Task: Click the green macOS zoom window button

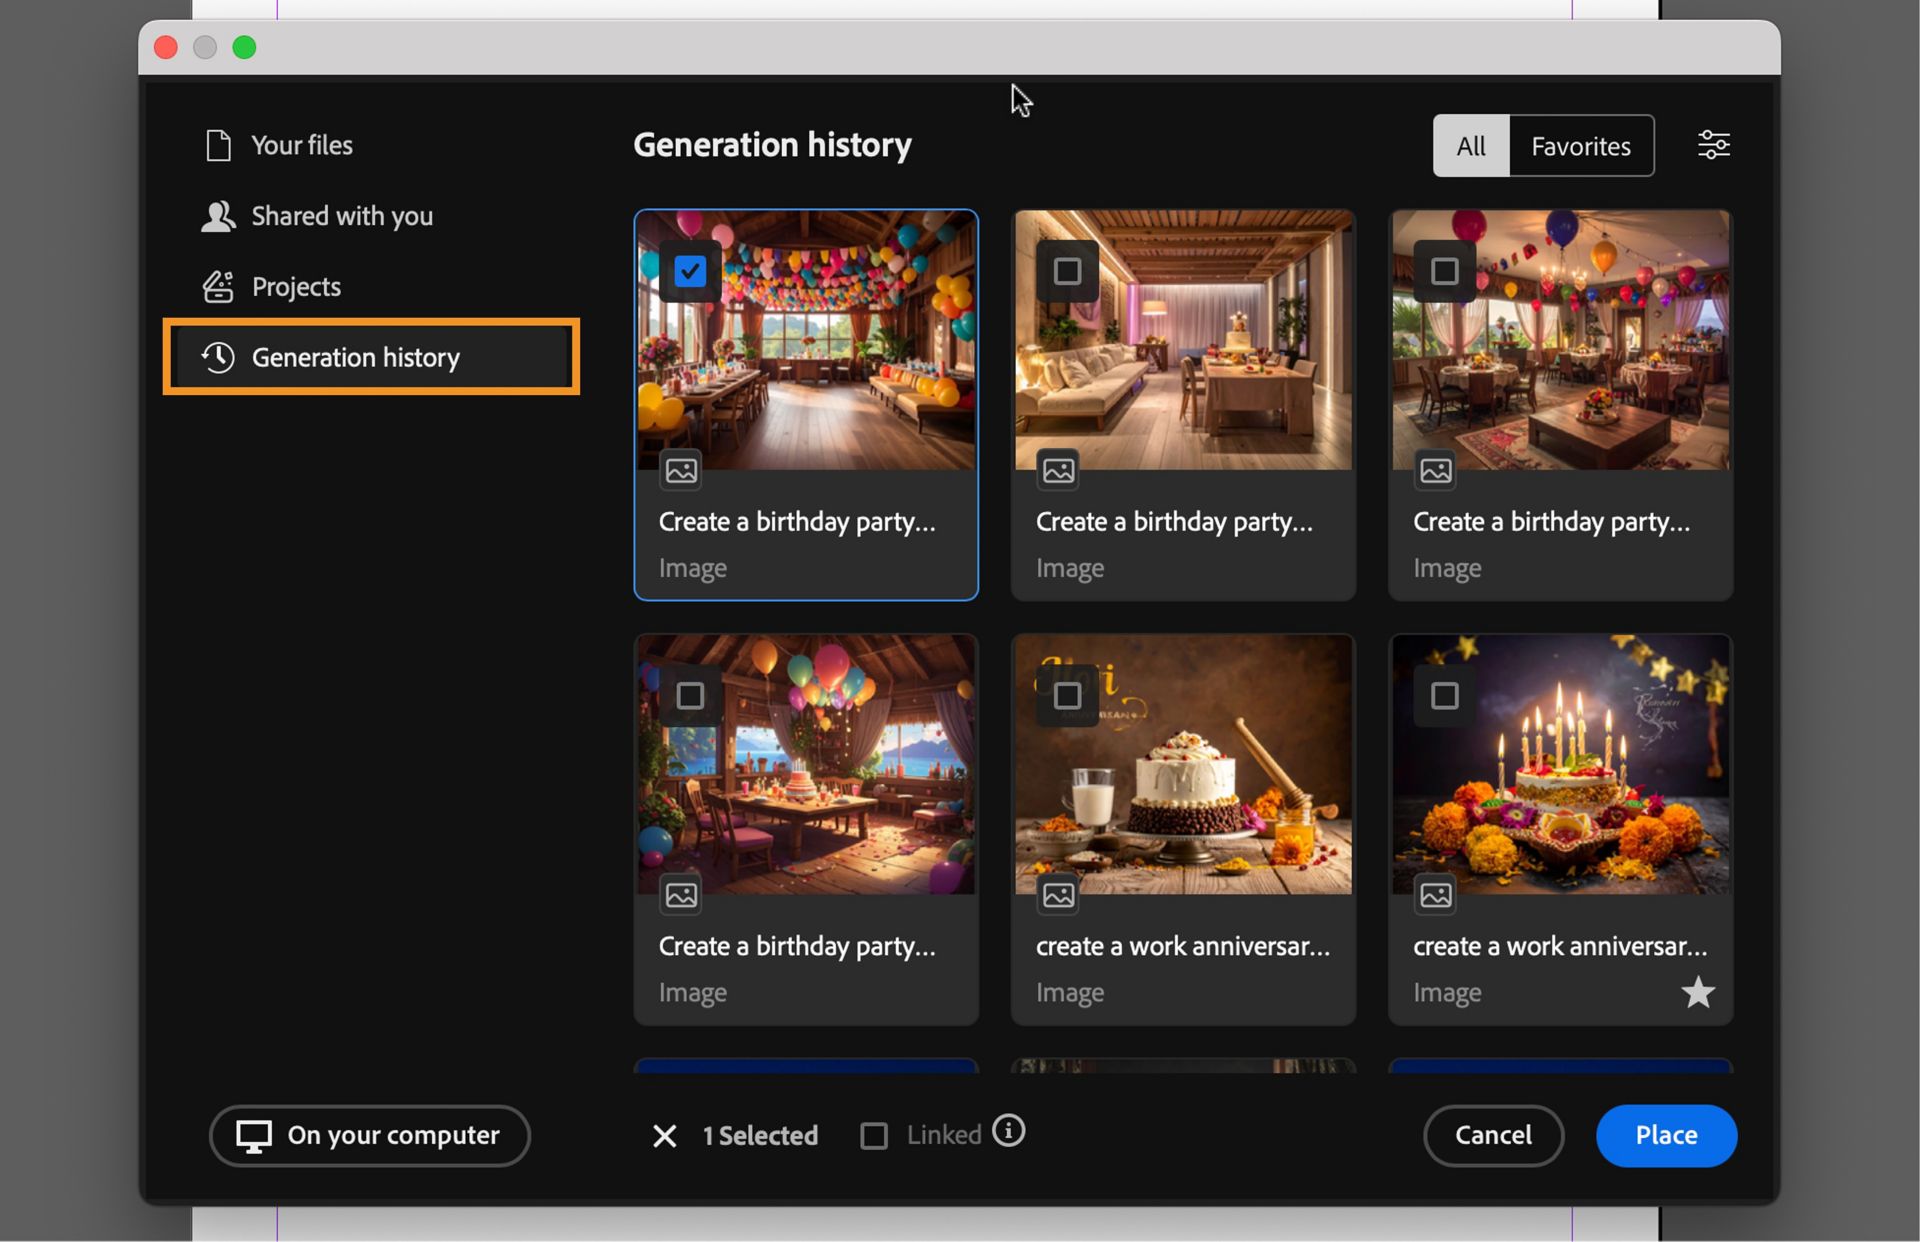Action: pos(244,47)
